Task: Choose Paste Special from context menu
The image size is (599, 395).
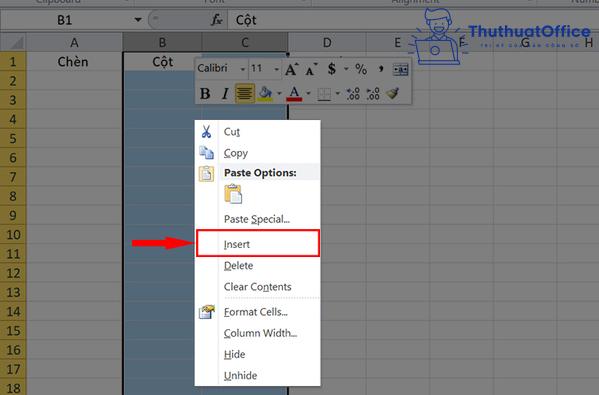Action: click(x=257, y=219)
